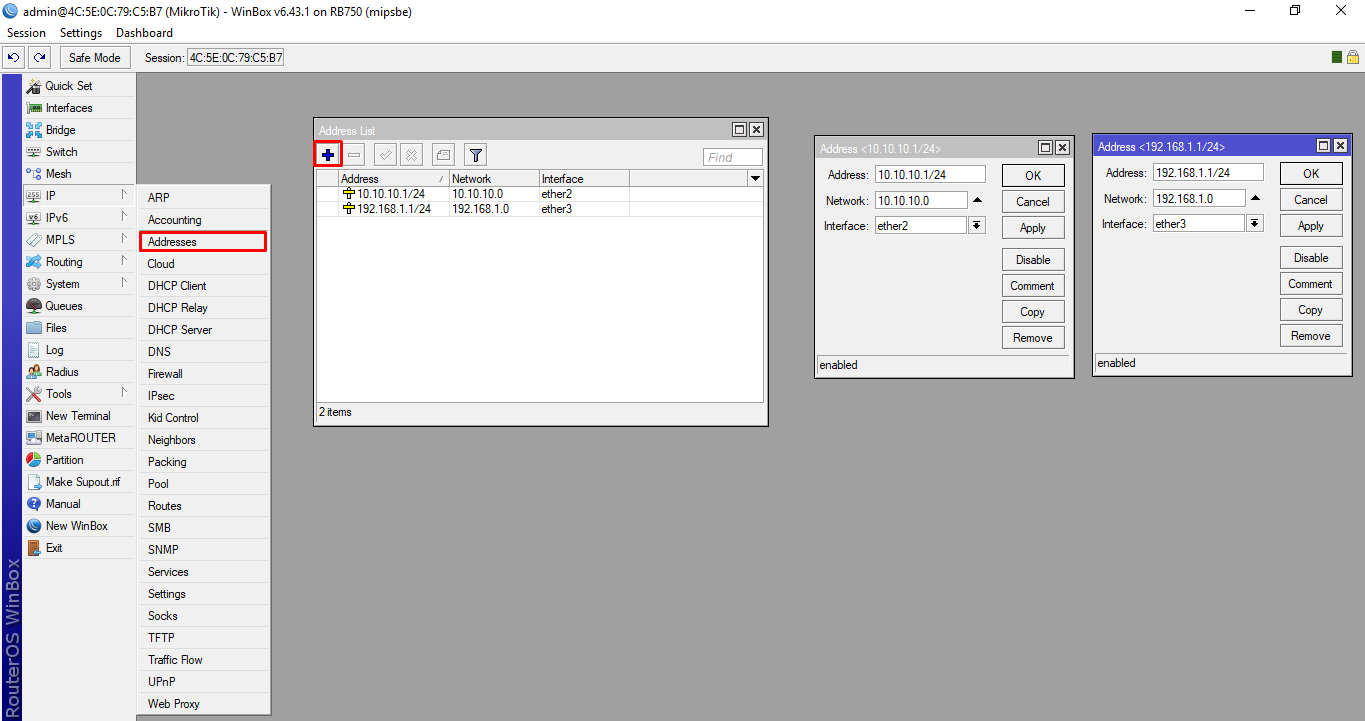The image size is (1365, 721).
Task: Click the Undo arrow icon
Action: 14,58
